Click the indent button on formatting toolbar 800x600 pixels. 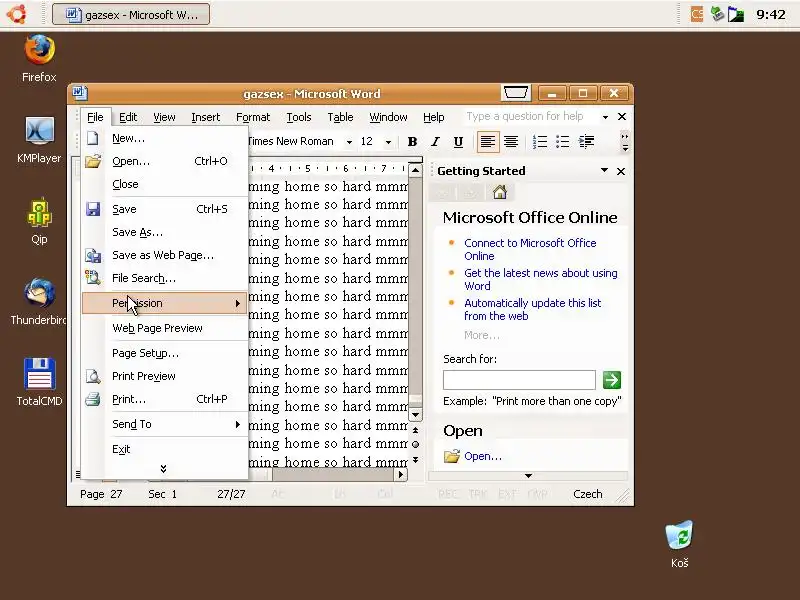586,142
